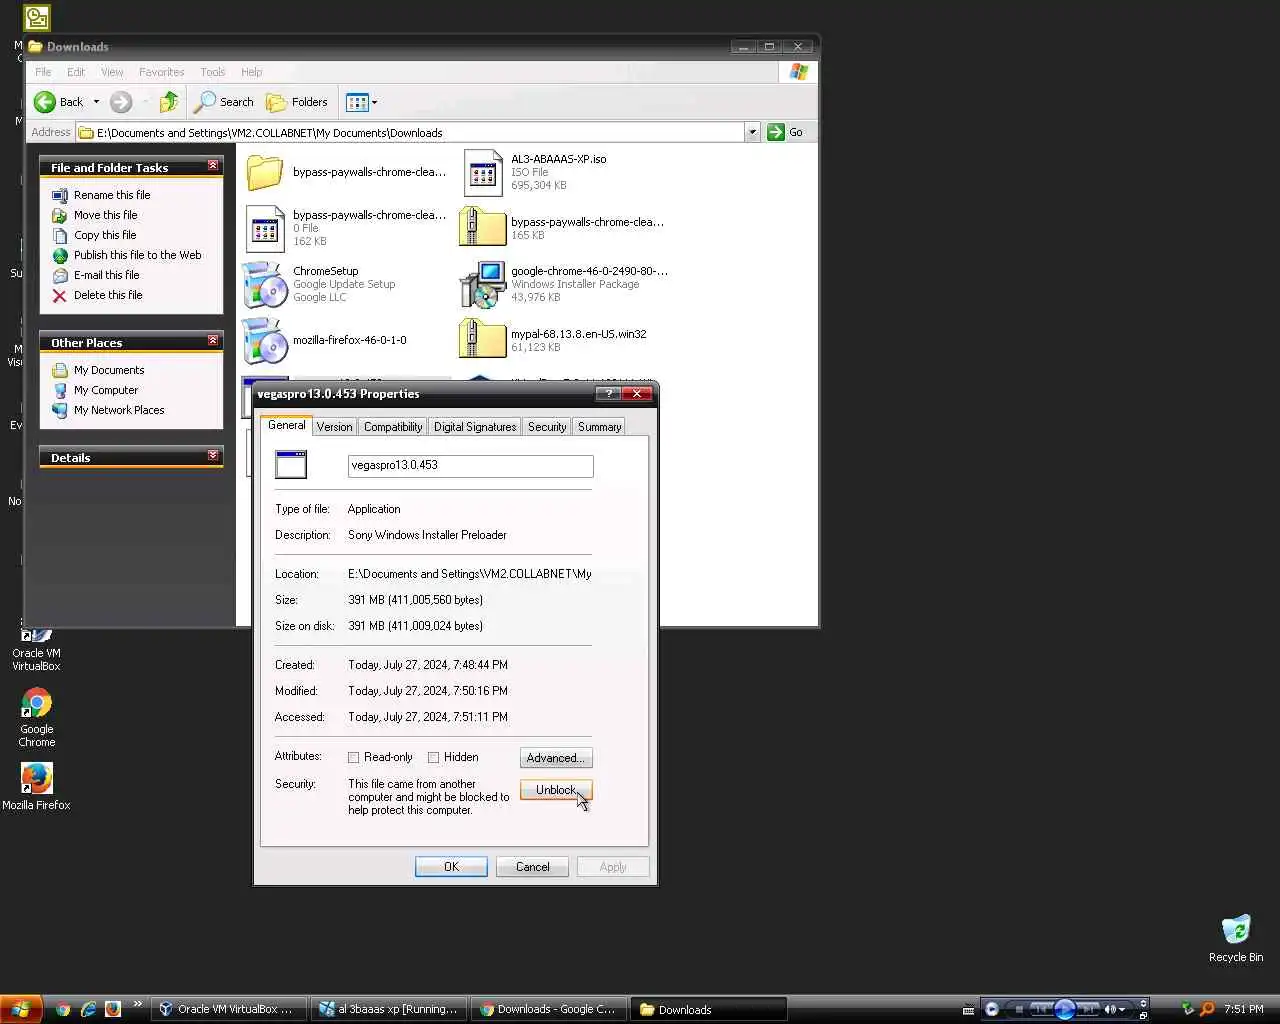
Task: Click Cancel in Properties dialog
Action: pyautogui.click(x=533, y=867)
